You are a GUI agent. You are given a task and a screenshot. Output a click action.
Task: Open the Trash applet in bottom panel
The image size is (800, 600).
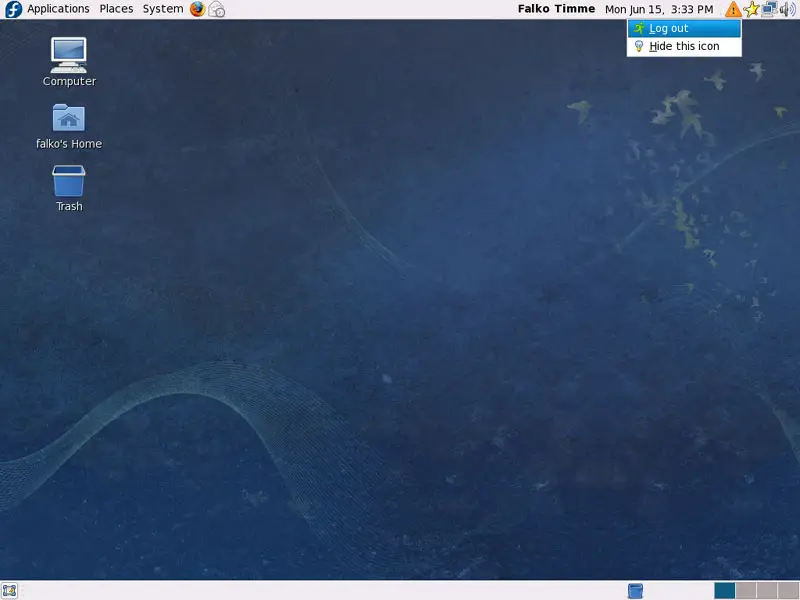tap(635, 590)
